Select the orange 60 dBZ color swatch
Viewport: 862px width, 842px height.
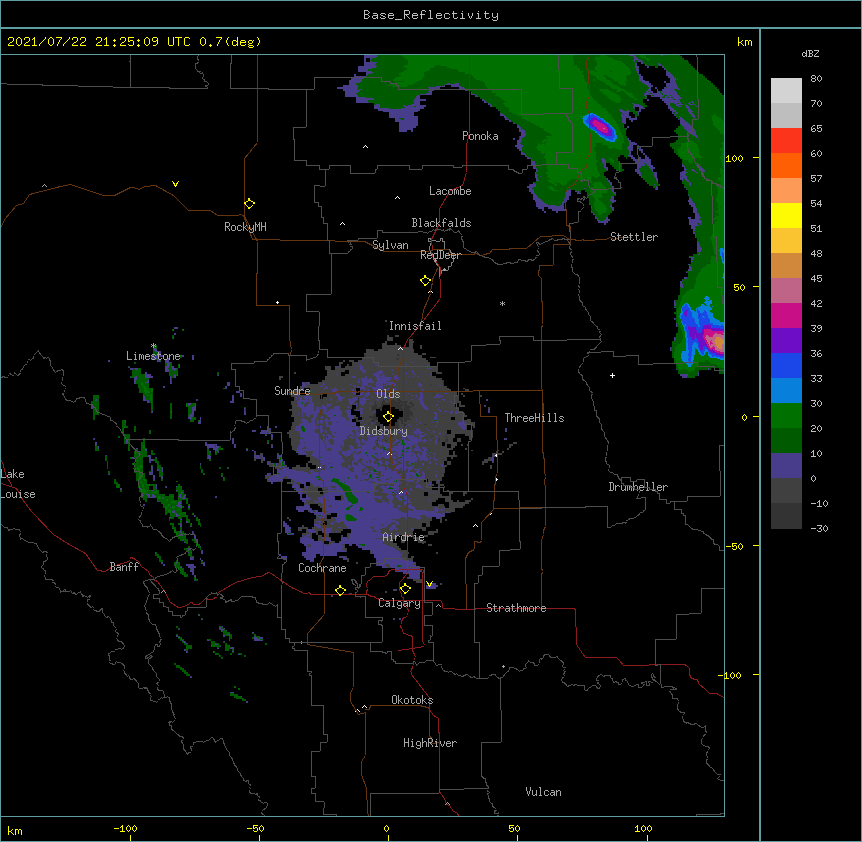pos(786,165)
